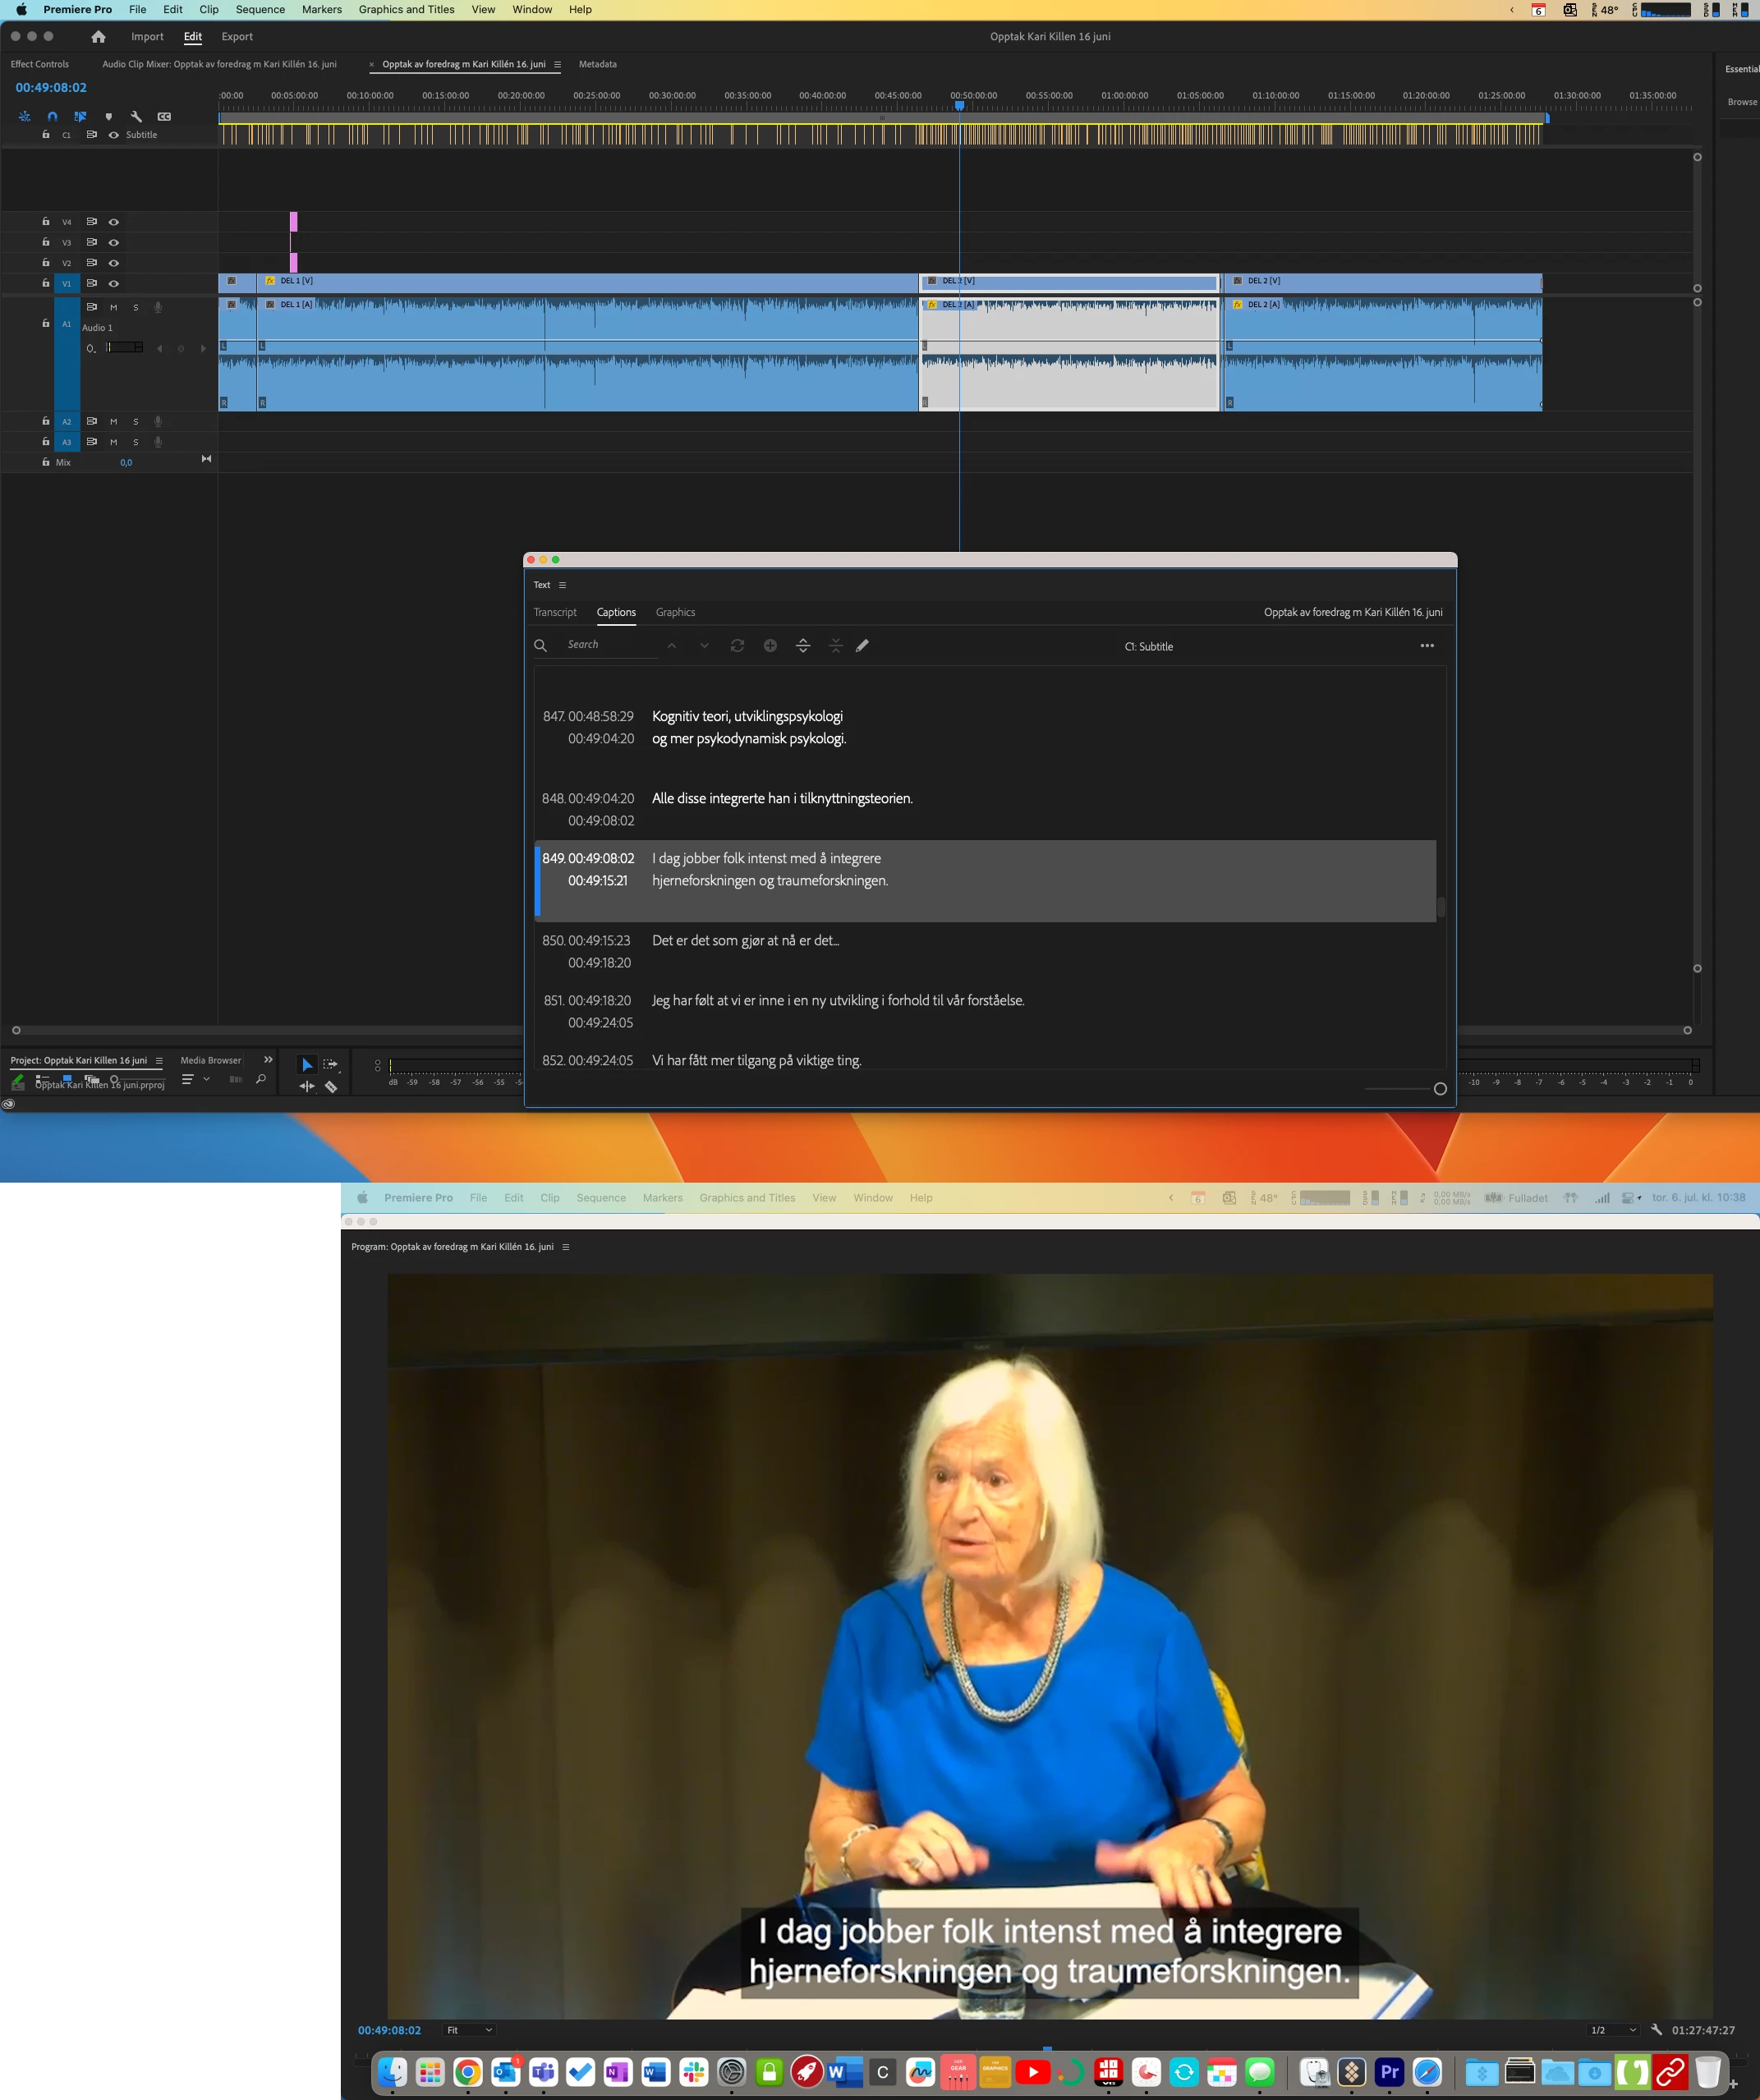Toggle snap in timeline magnet icon
Image resolution: width=1760 pixels, height=2100 pixels.
pos(52,117)
